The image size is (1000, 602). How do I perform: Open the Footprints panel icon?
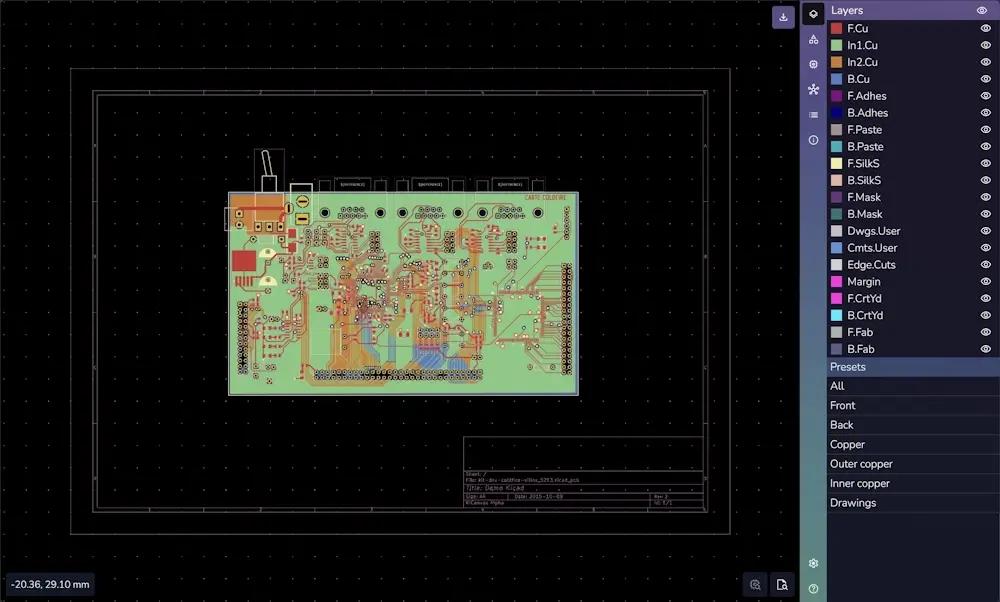813,64
